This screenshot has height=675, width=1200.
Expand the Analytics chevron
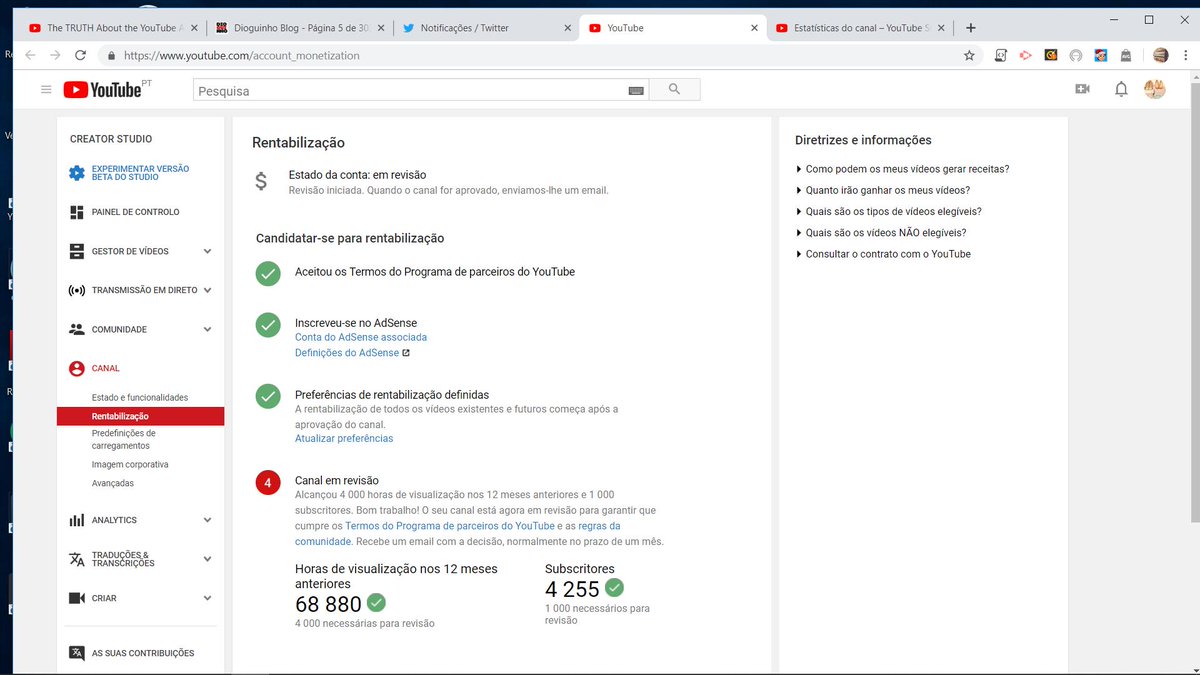coord(207,520)
